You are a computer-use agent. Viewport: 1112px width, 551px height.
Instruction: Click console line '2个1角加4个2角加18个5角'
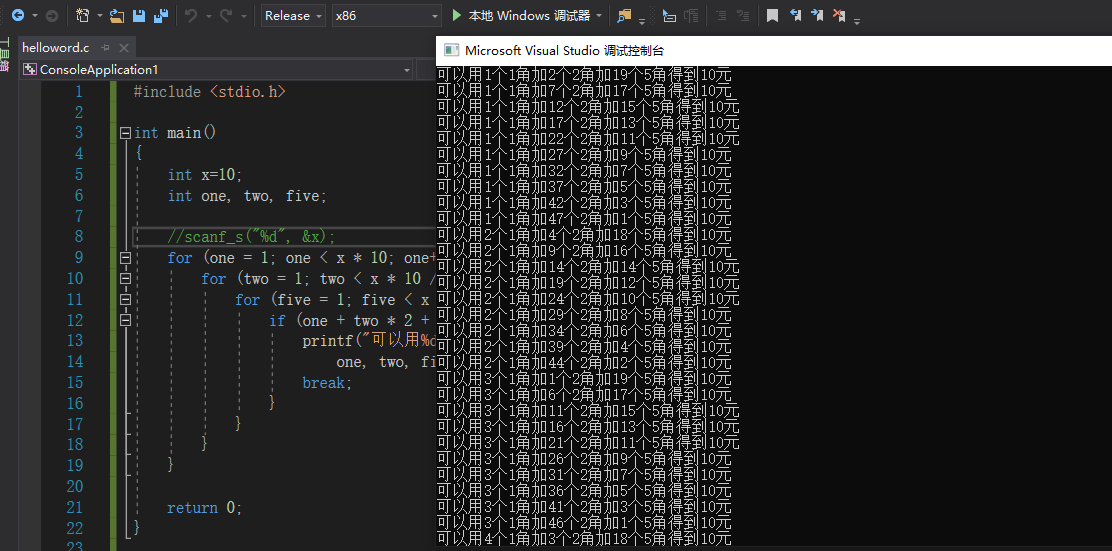(x=584, y=234)
